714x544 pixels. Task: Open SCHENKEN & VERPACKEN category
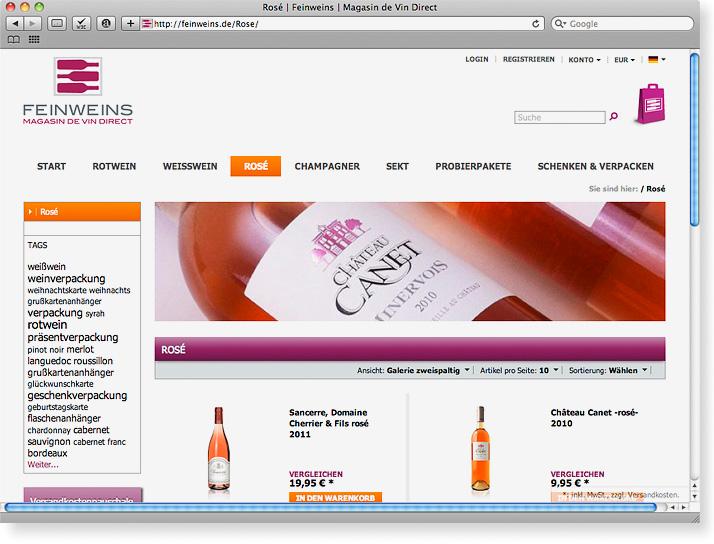pyautogui.click(x=595, y=166)
